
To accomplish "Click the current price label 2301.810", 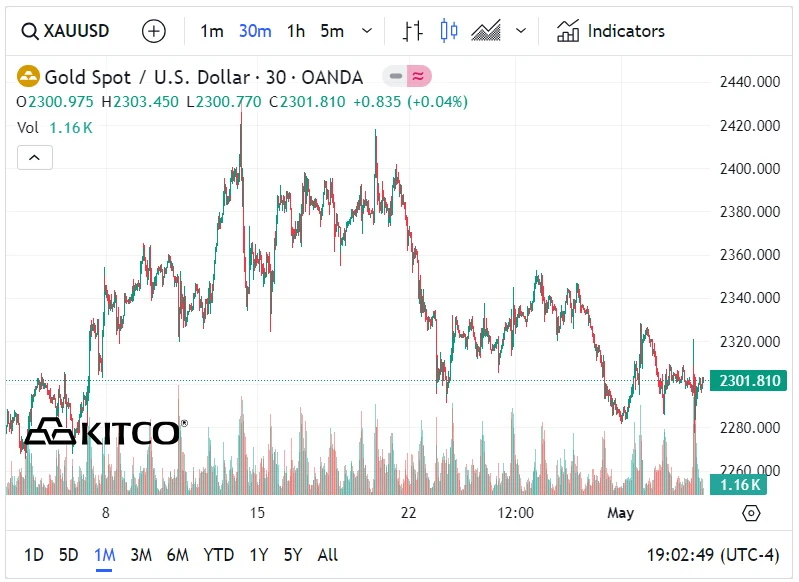I will (x=748, y=380).
